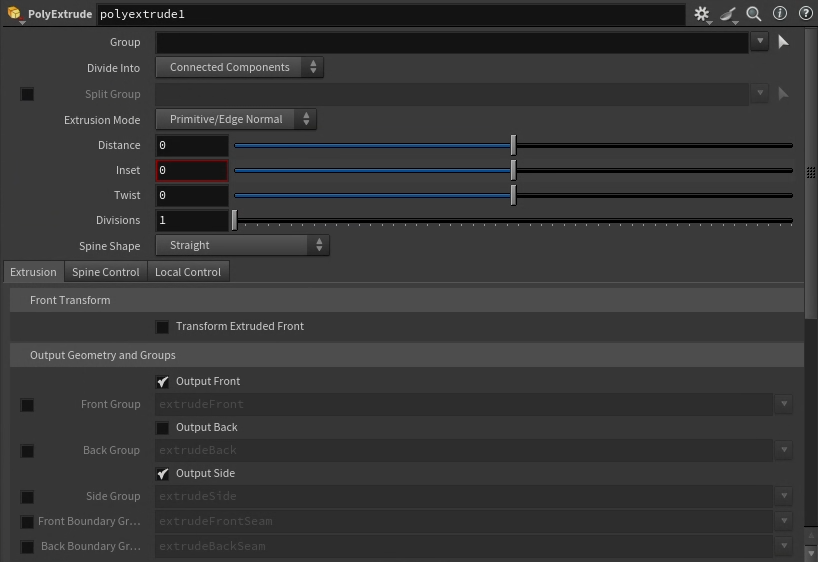Click the Group input field
818x562 pixels.
452,42
